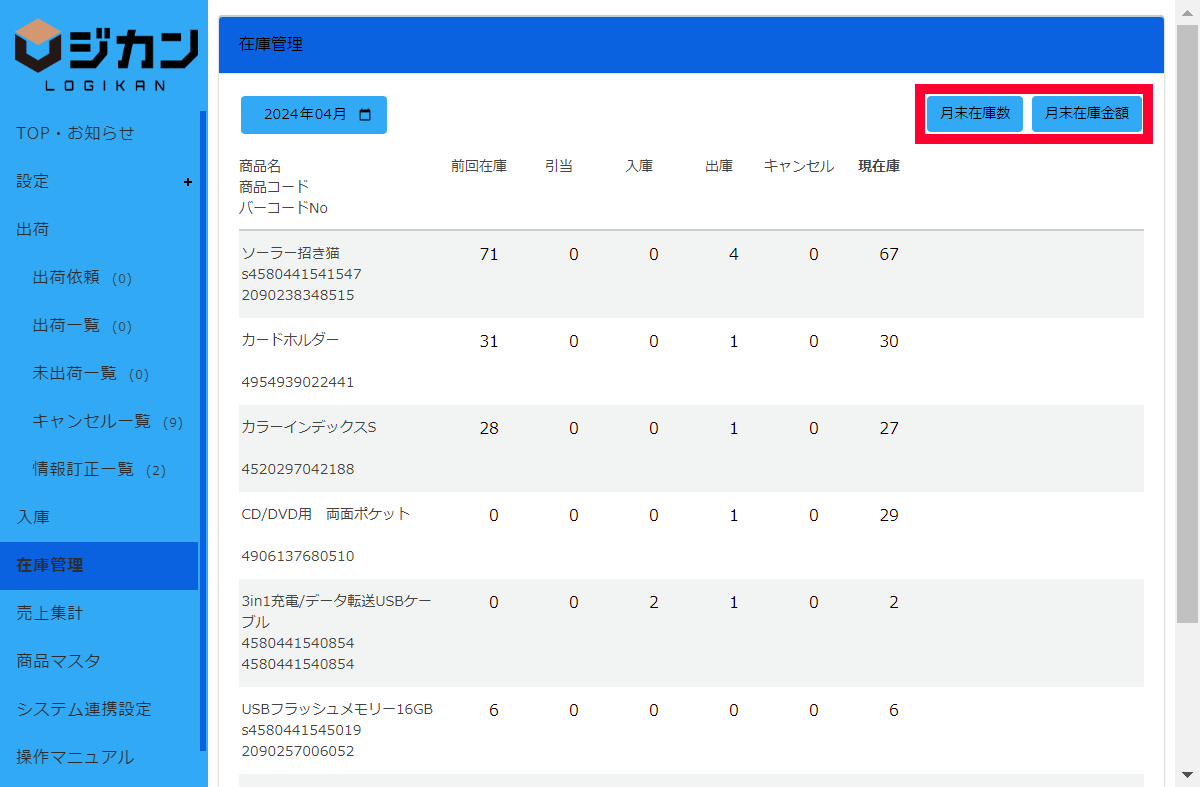Open calendar picker icon in month field
This screenshot has height=787, width=1200.
point(365,115)
